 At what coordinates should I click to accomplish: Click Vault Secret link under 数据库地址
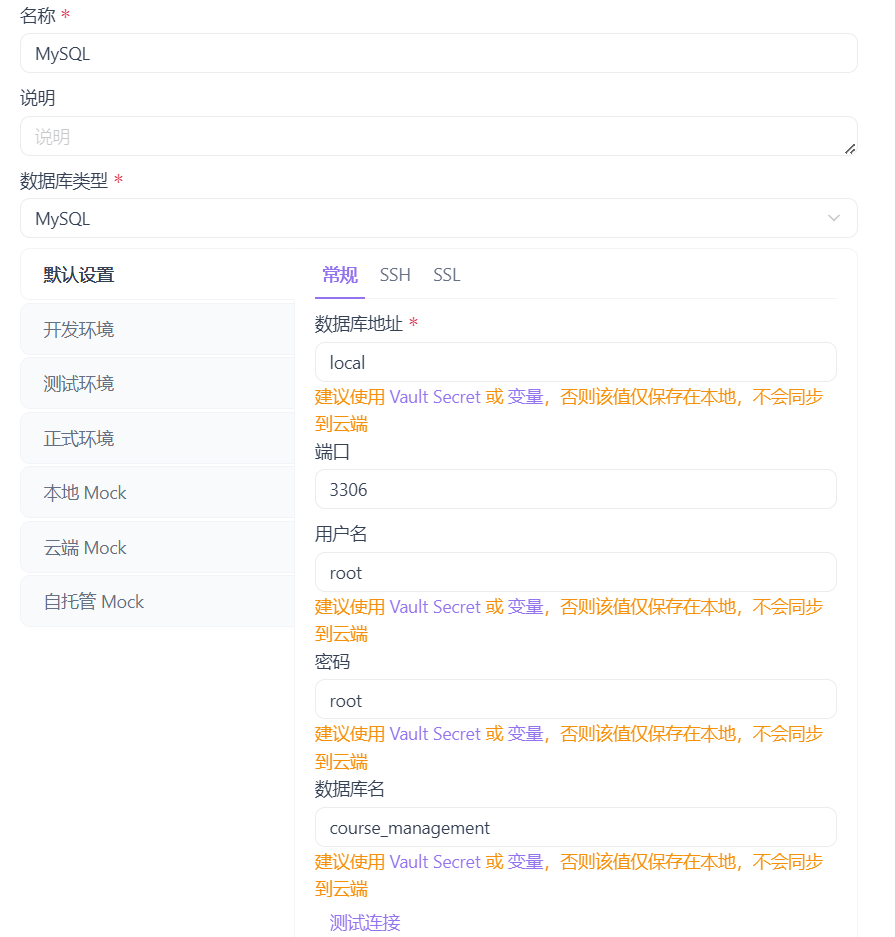[x=435, y=397]
